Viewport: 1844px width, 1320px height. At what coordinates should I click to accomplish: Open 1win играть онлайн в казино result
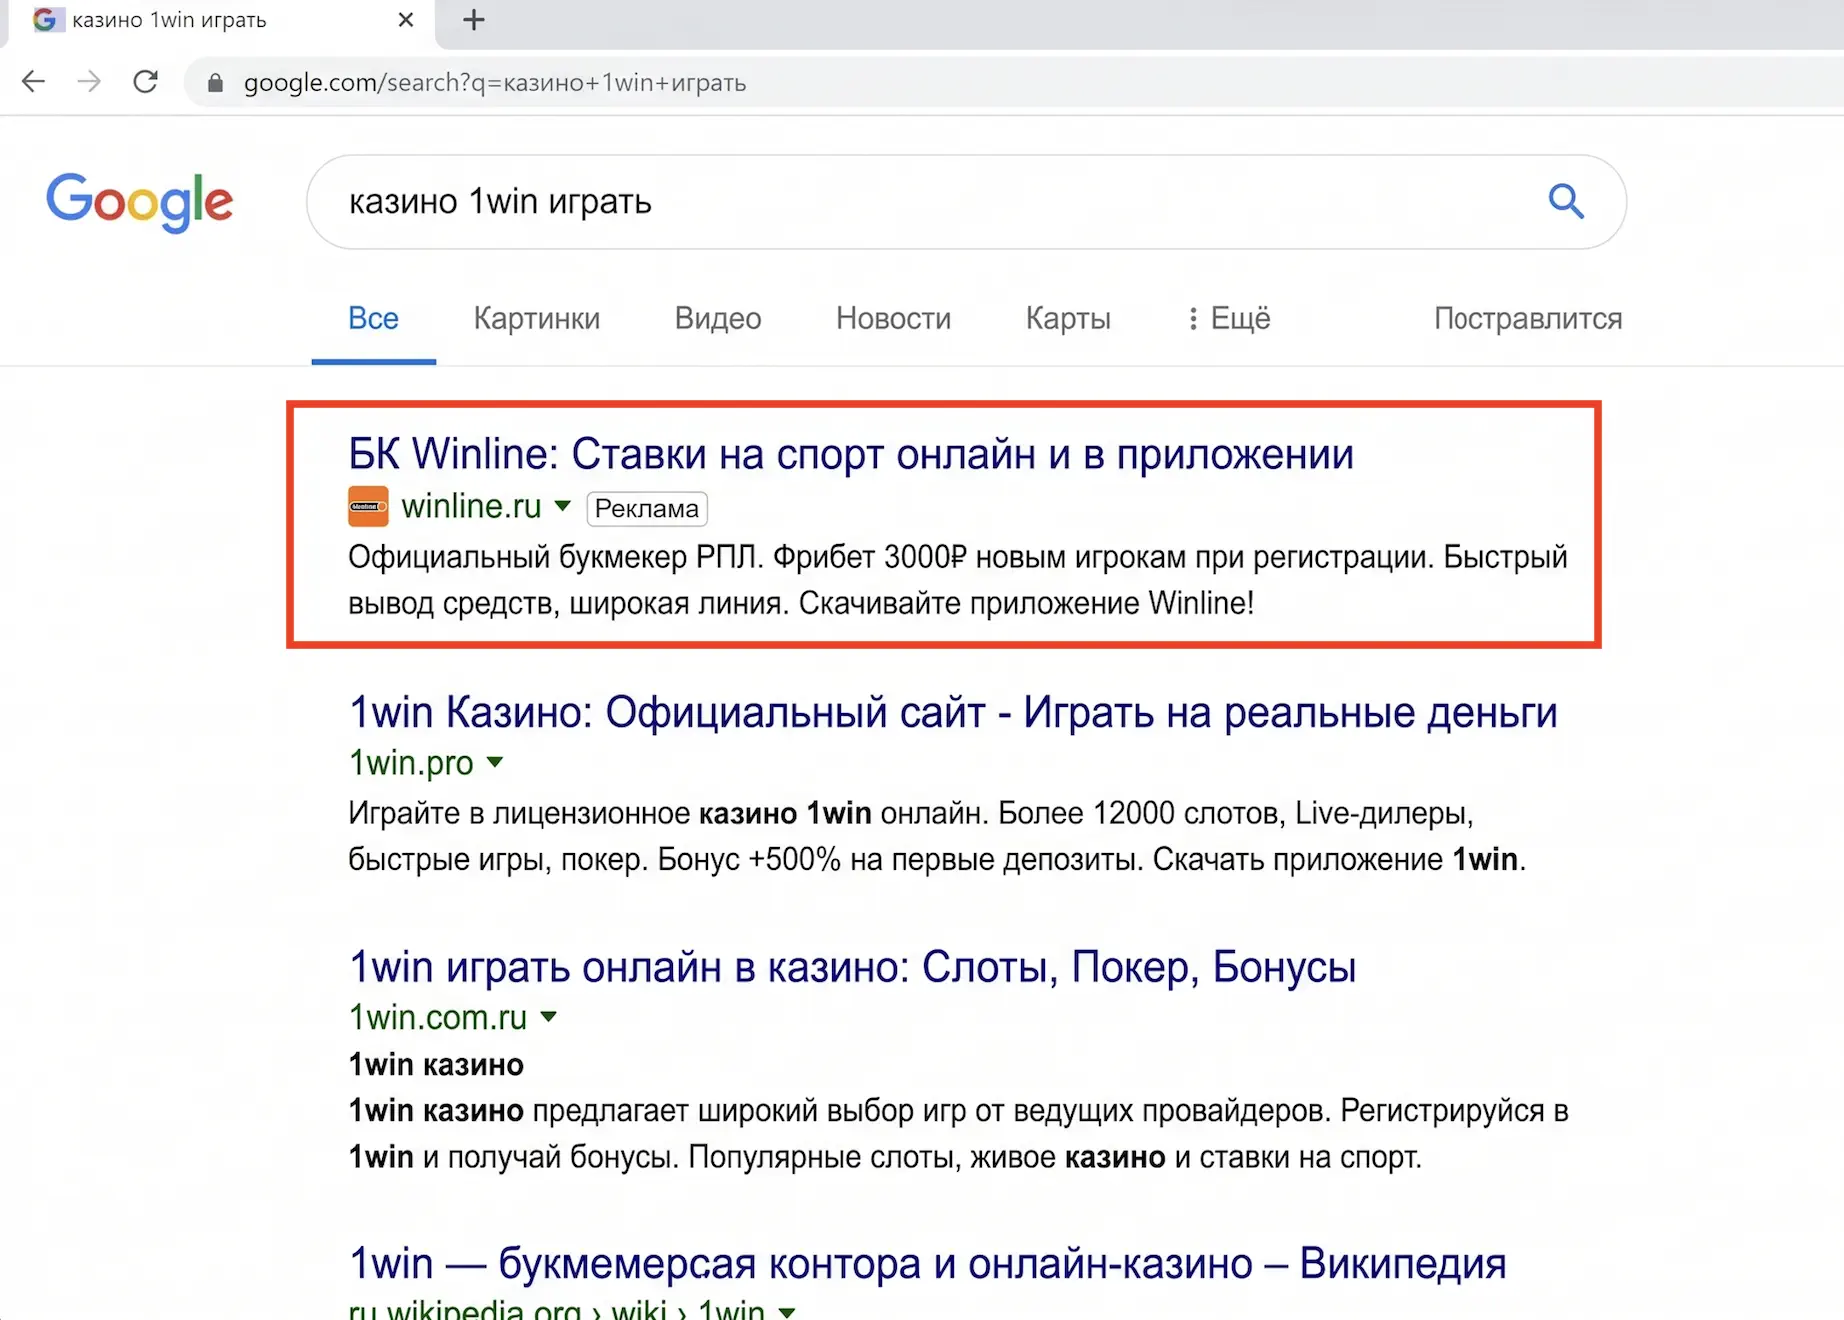pyautogui.click(x=852, y=967)
